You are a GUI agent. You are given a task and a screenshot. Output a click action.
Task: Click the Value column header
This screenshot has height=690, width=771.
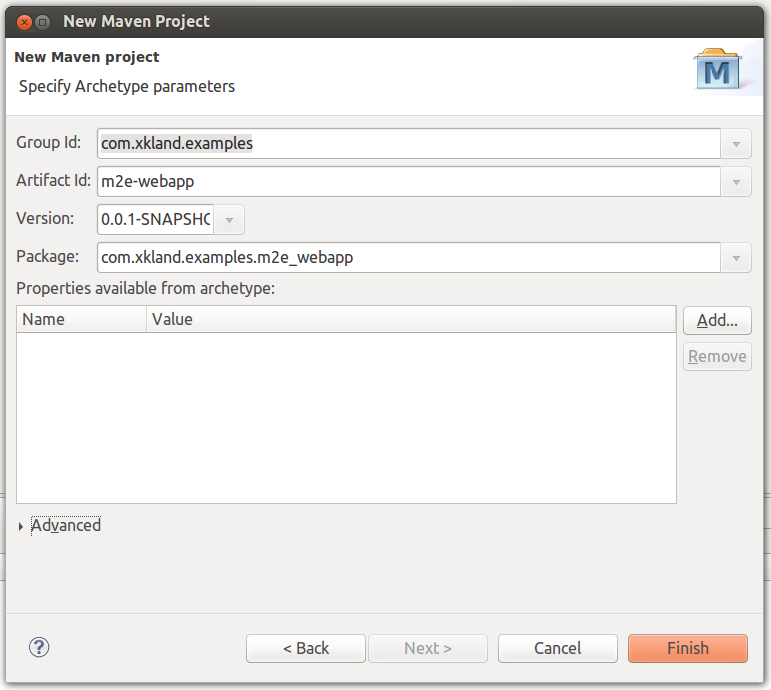tap(411, 319)
